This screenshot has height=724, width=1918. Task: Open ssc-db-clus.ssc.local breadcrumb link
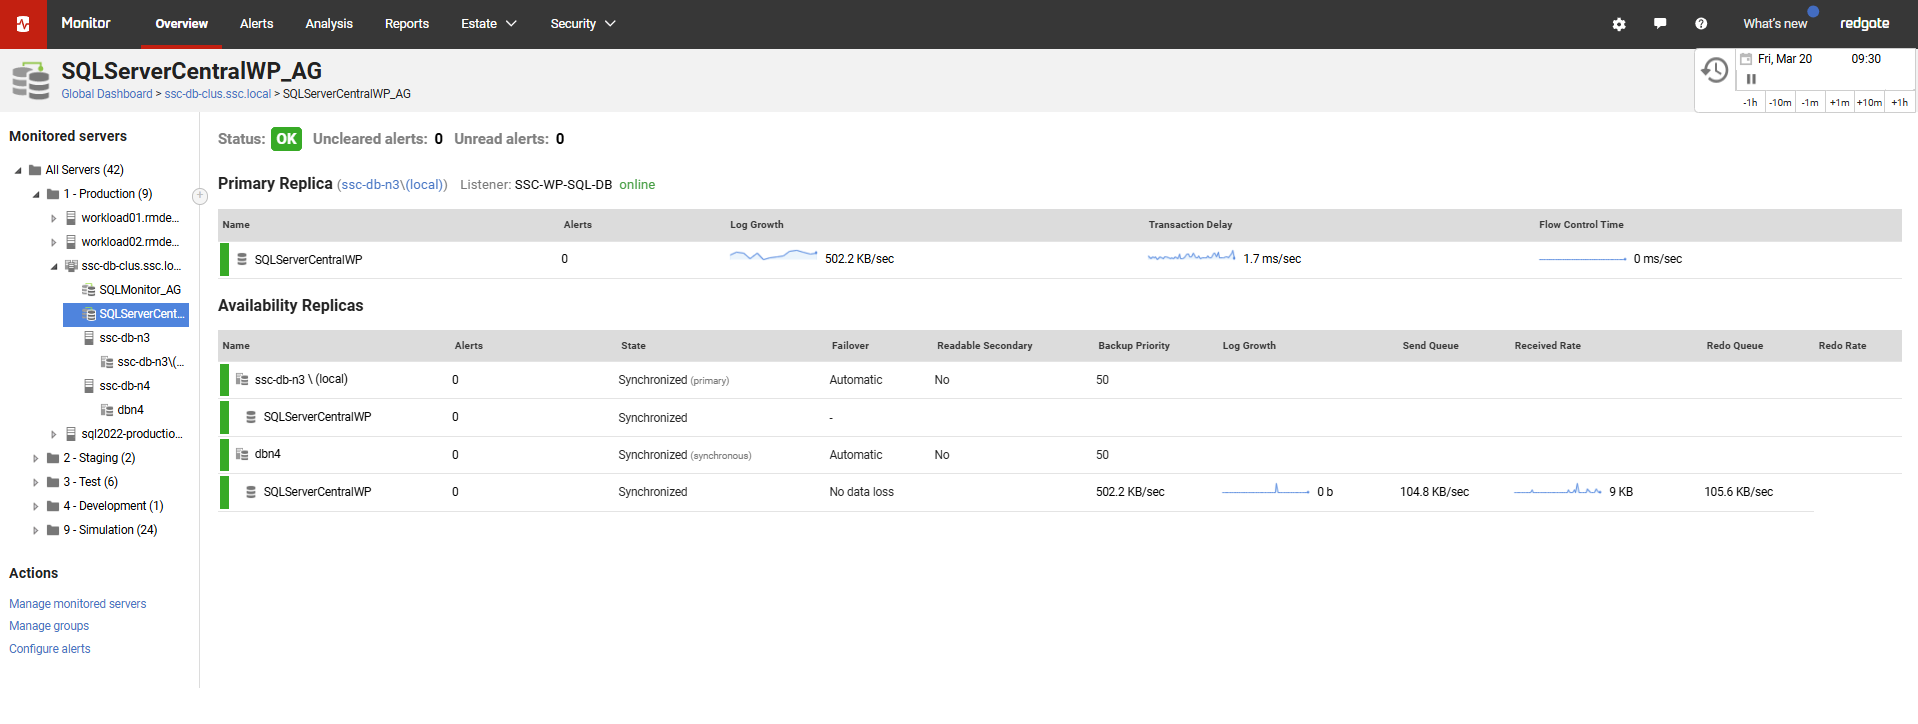pyautogui.click(x=217, y=94)
